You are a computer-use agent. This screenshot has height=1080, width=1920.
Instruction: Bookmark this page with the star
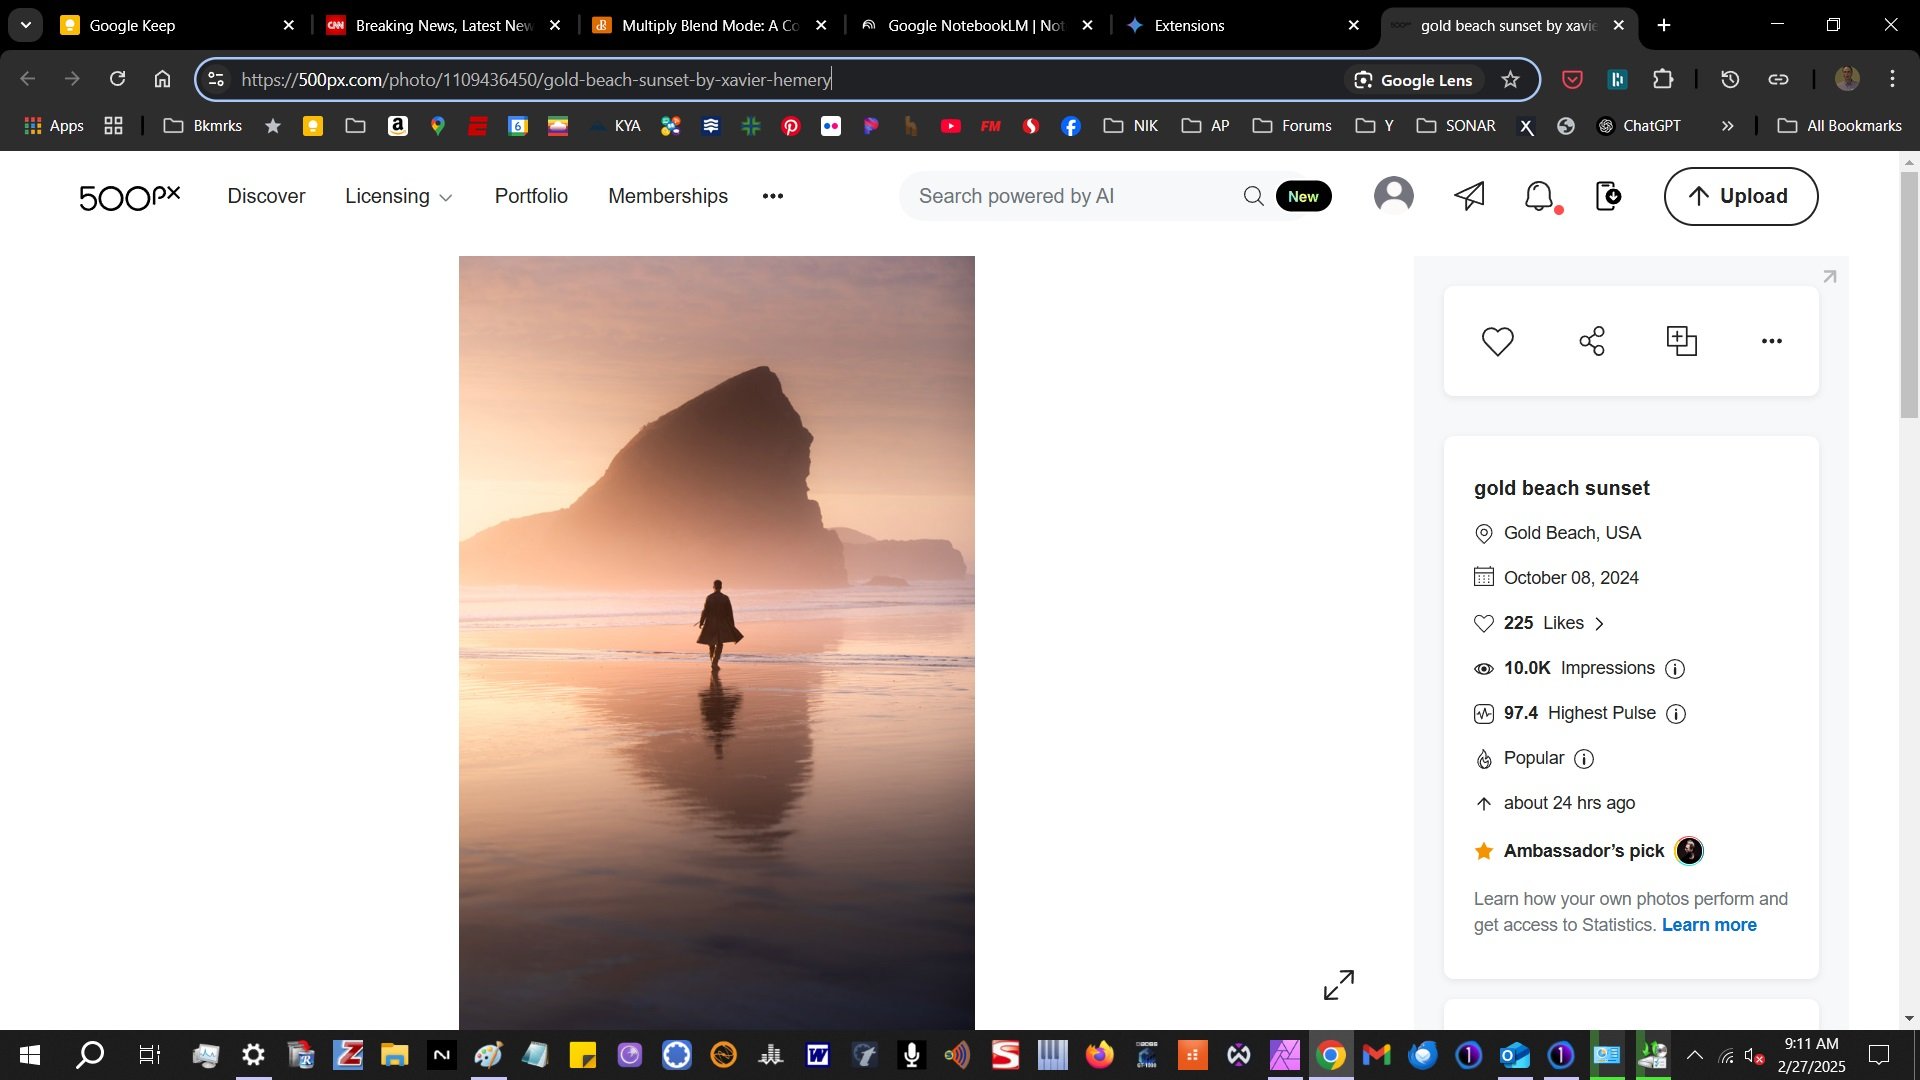[x=1510, y=80]
